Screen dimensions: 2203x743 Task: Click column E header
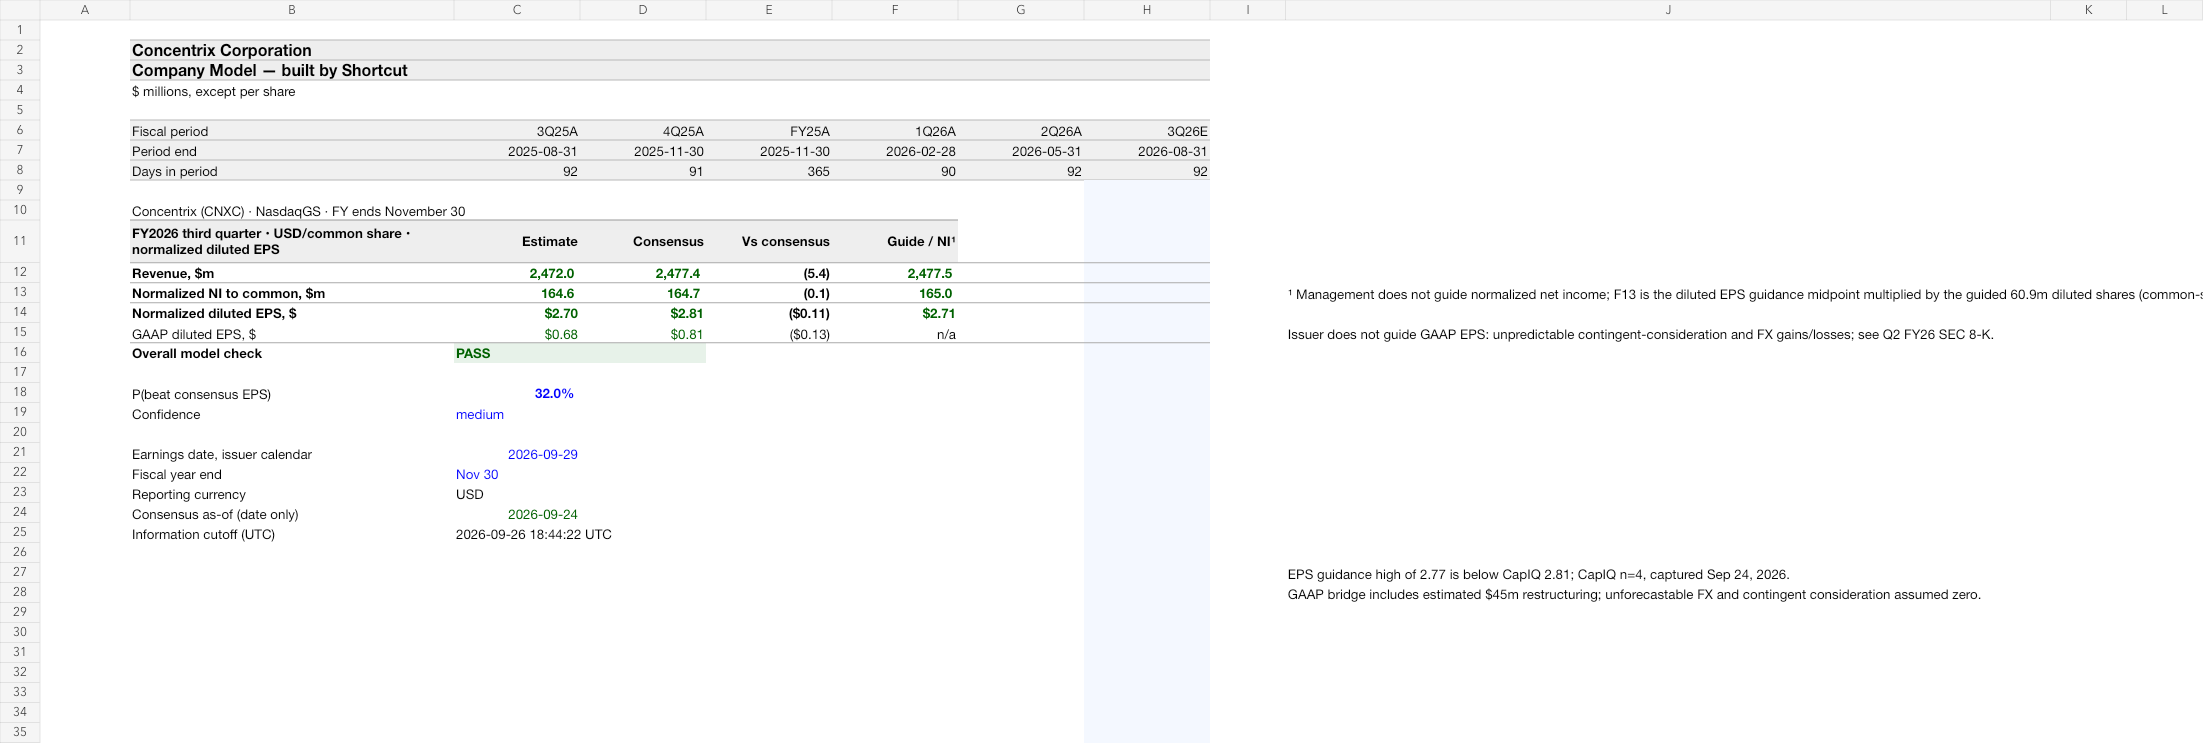[769, 9]
